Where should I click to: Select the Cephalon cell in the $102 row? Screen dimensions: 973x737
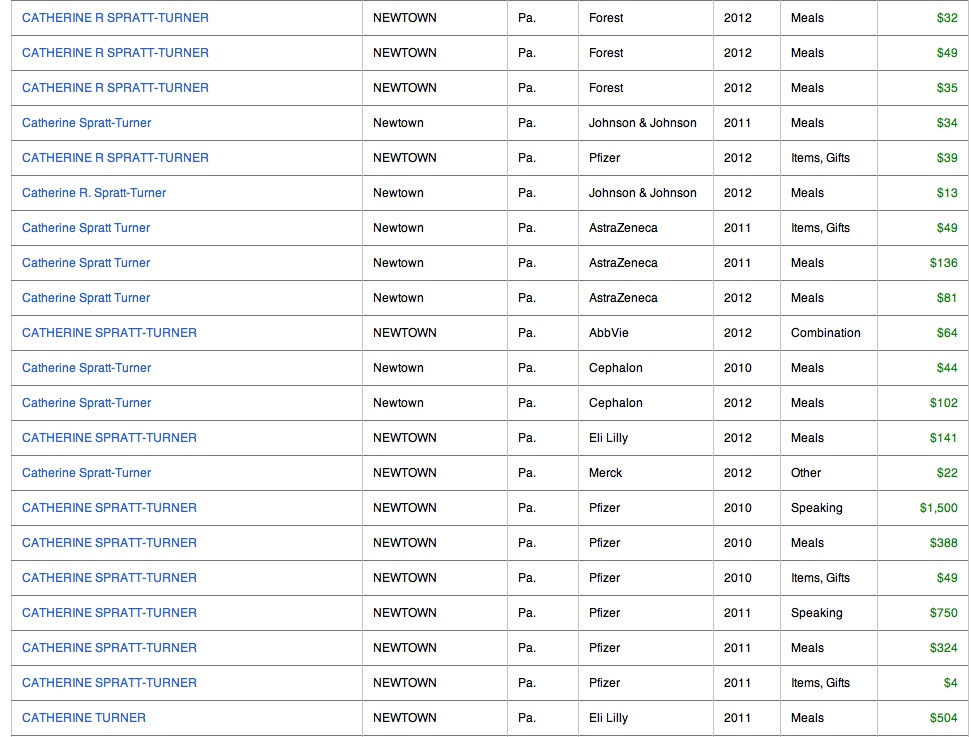click(x=646, y=403)
